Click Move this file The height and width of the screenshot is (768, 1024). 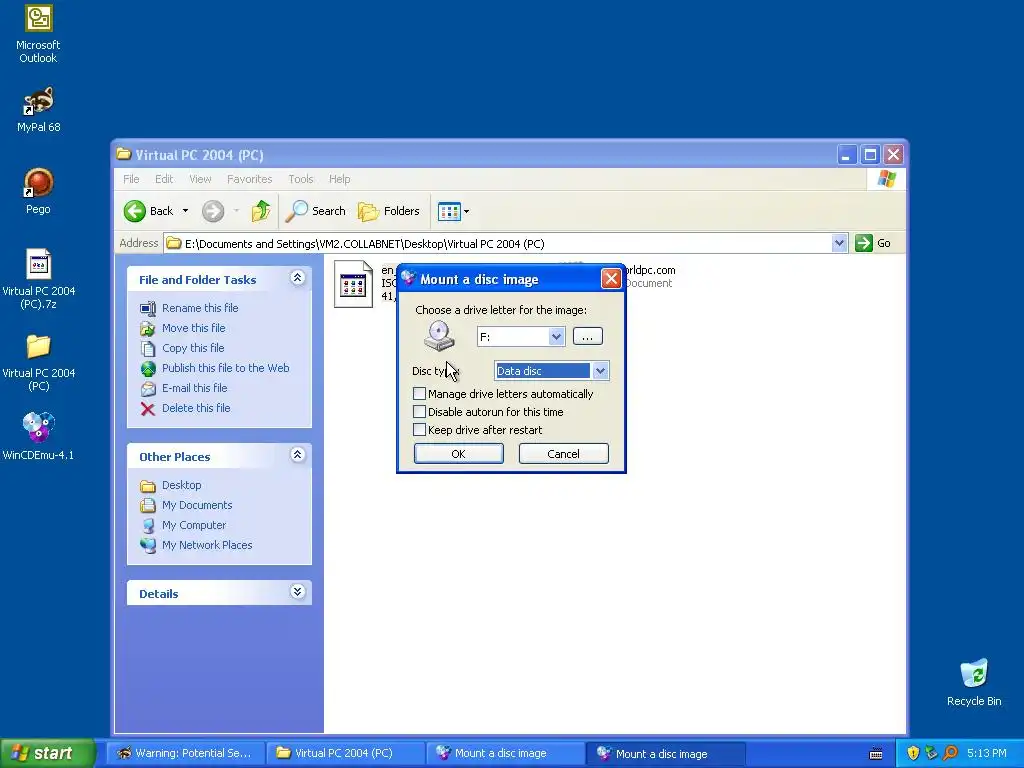pyautogui.click(x=193, y=328)
